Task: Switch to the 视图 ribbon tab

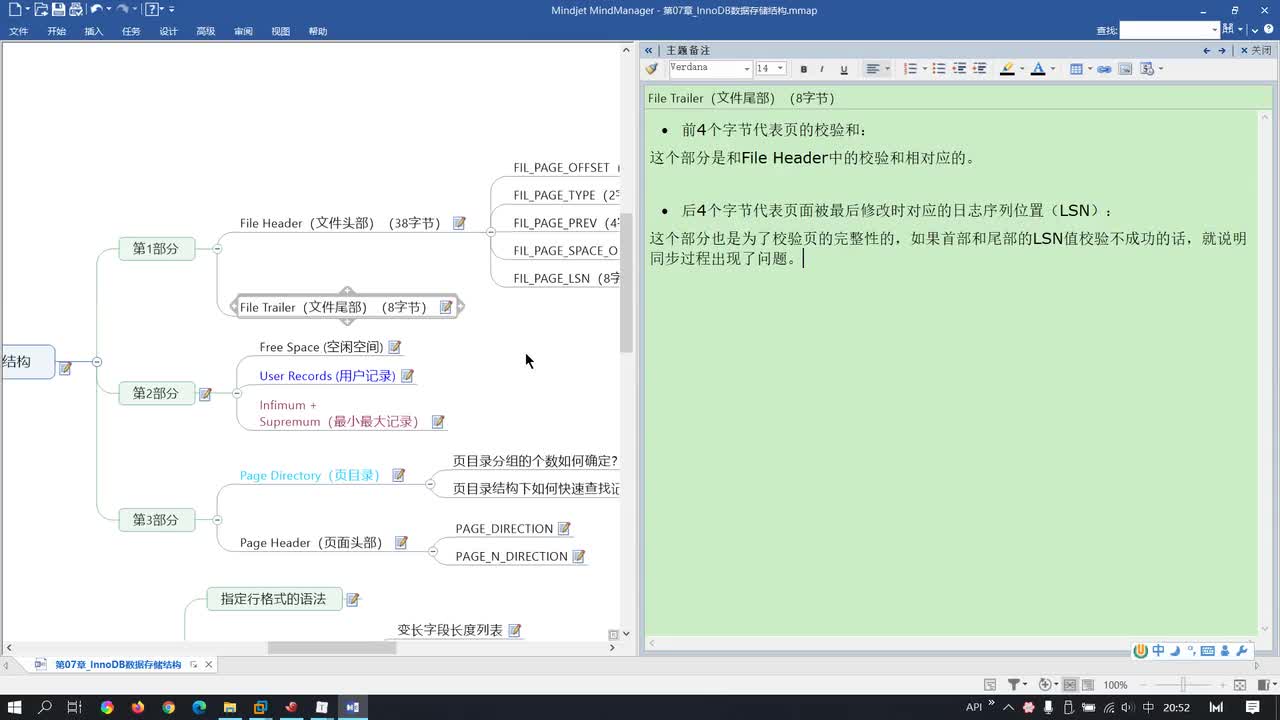Action: pyautogui.click(x=281, y=31)
